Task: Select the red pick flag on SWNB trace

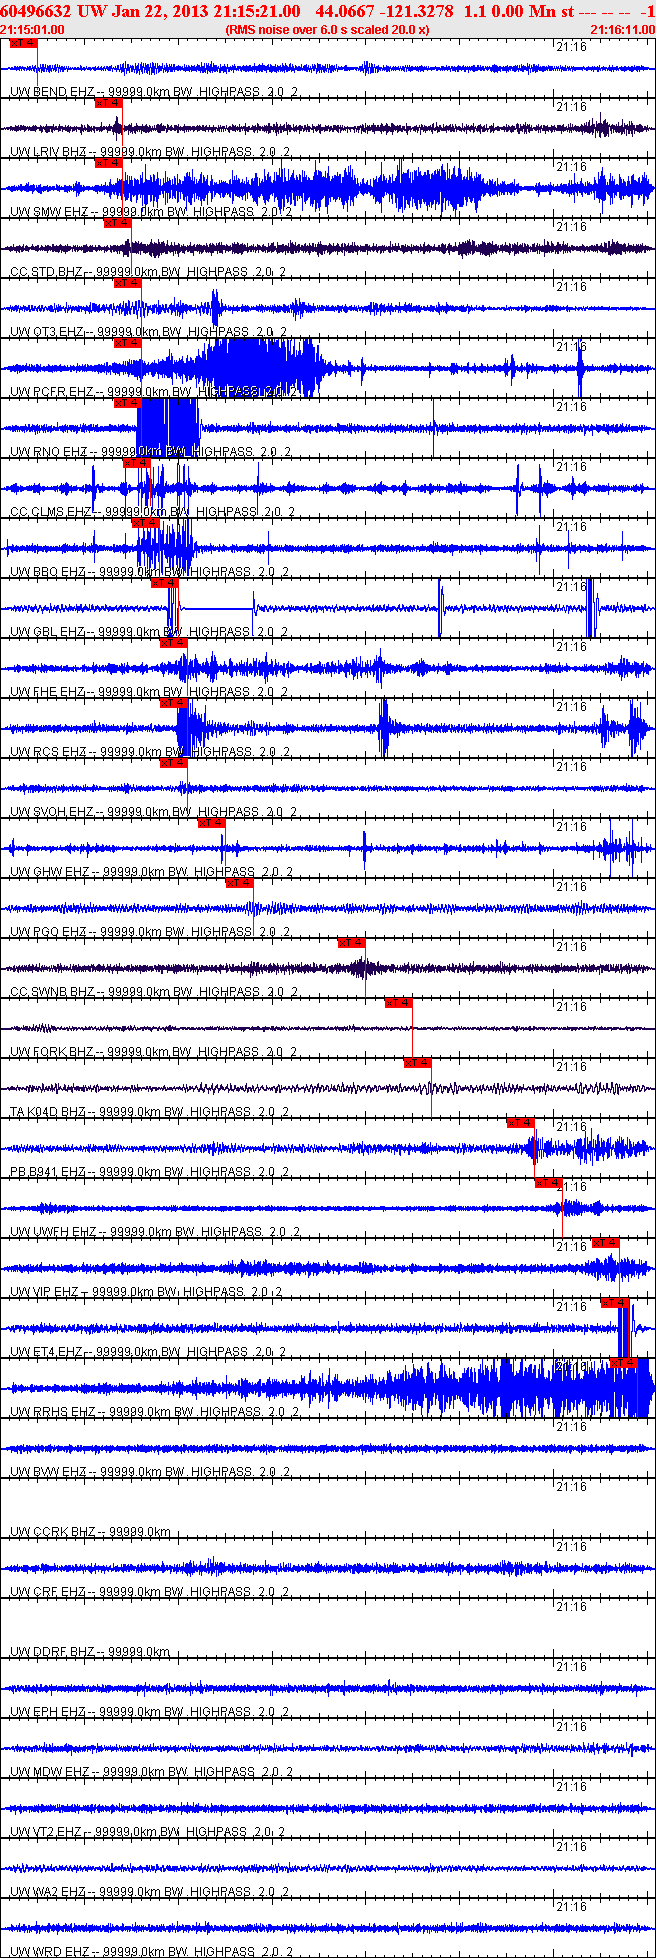Action: (x=352, y=943)
